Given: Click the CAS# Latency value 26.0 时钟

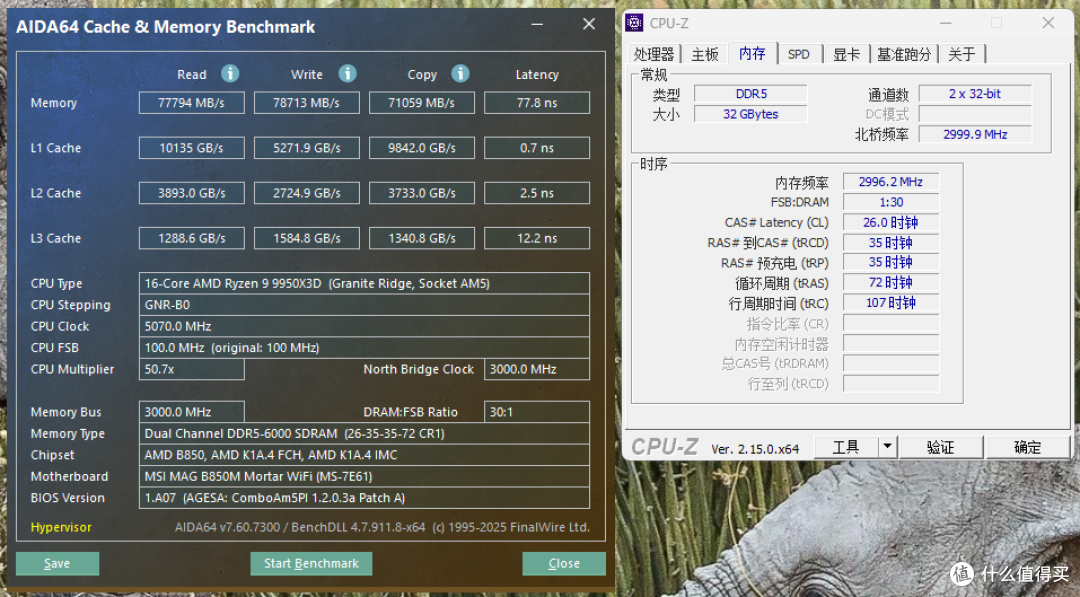Looking at the screenshot, I should click(x=891, y=222).
